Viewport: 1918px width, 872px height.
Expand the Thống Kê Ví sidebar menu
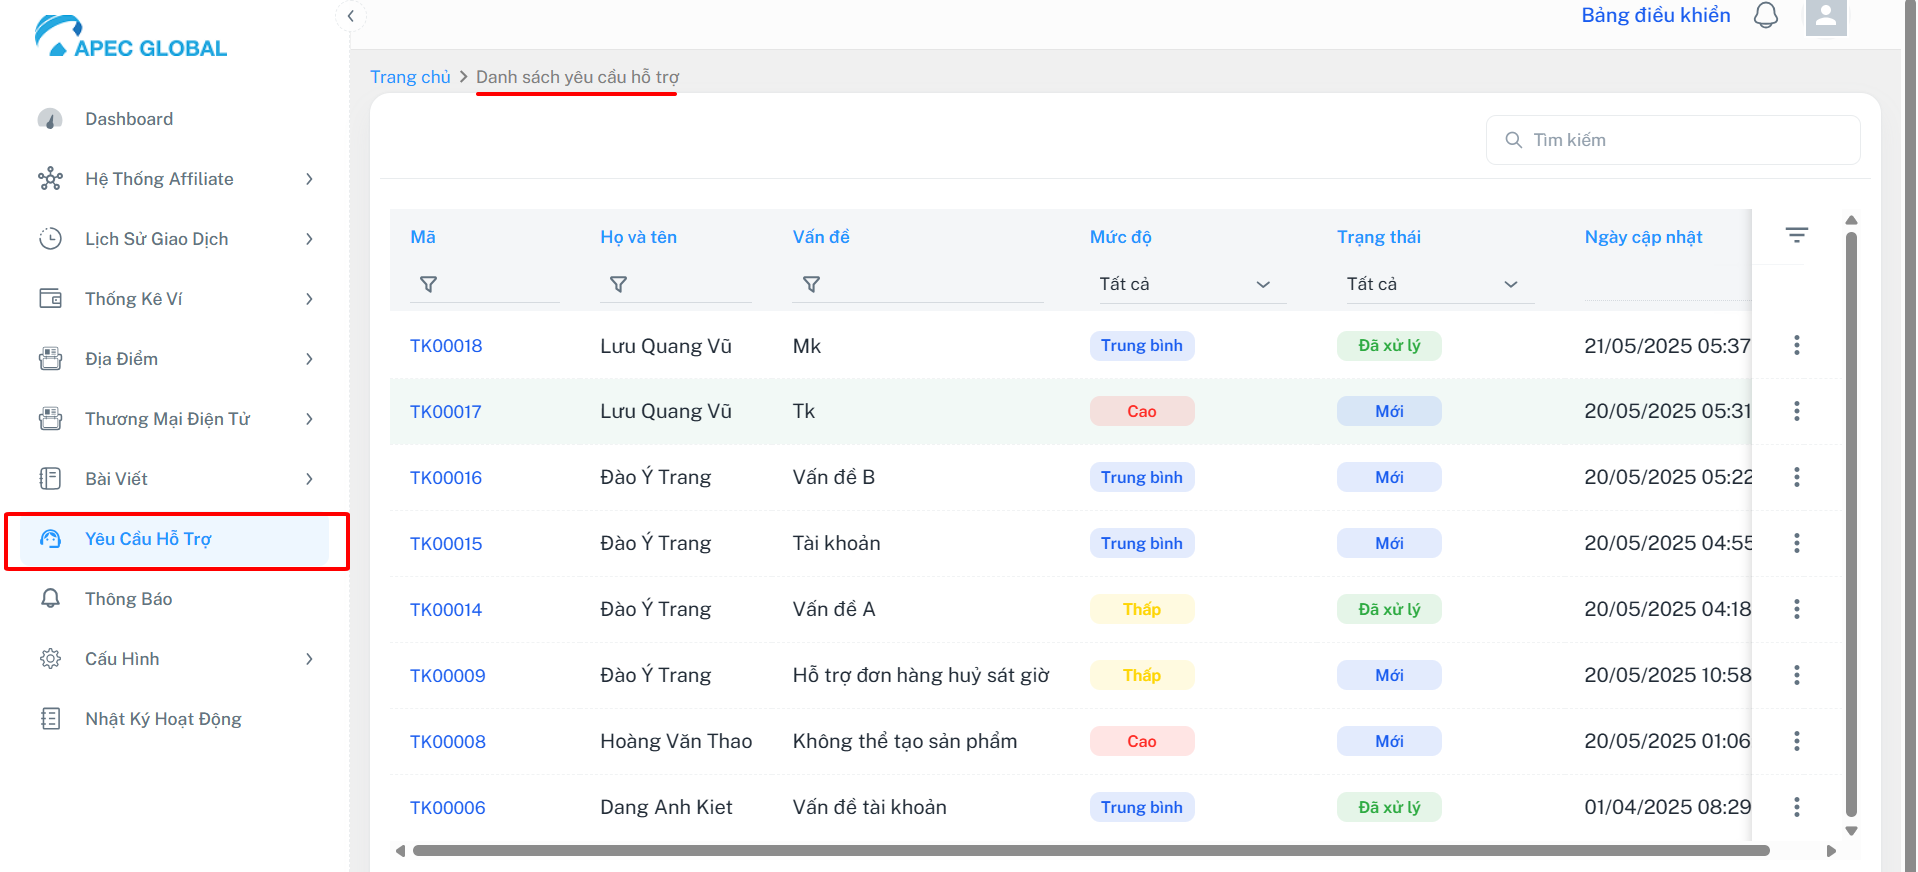point(176,299)
